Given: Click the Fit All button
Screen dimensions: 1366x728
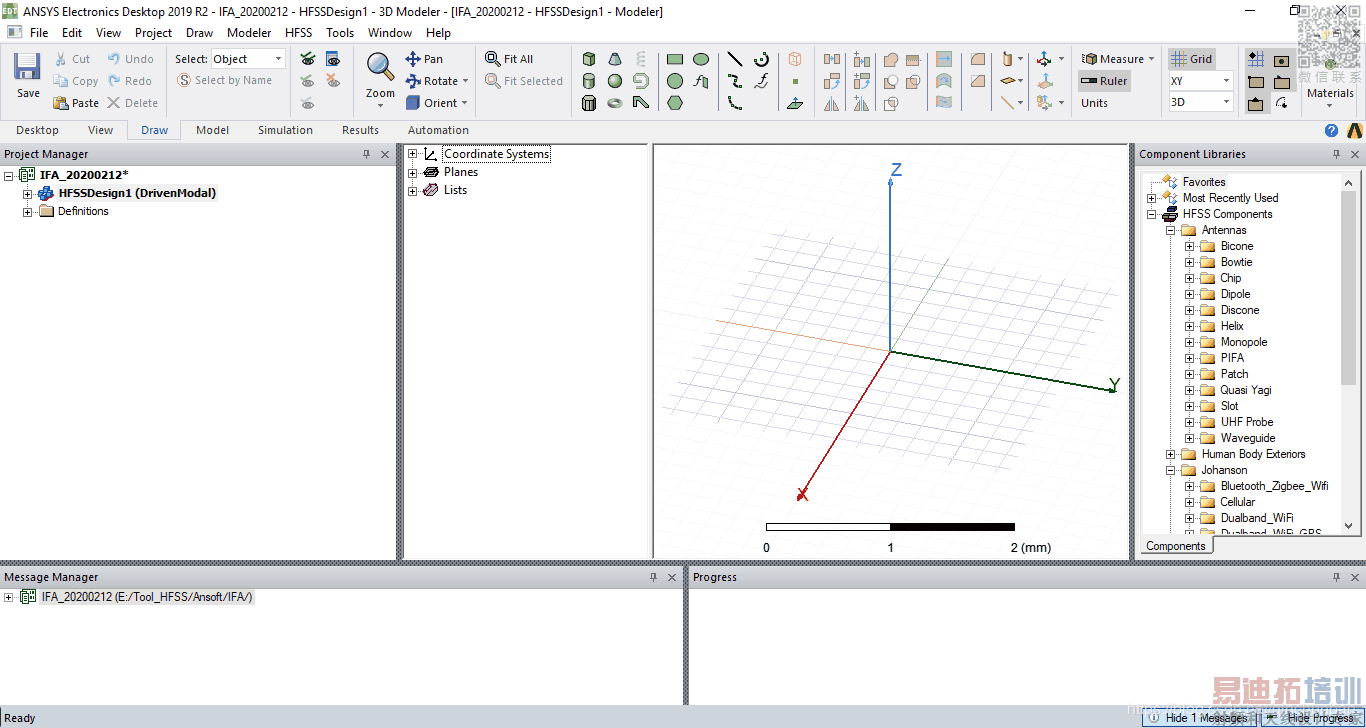Looking at the screenshot, I should pos(509,59).
